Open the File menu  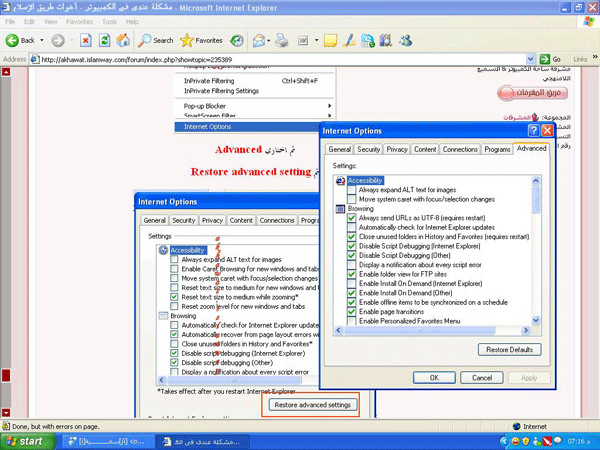10,22
